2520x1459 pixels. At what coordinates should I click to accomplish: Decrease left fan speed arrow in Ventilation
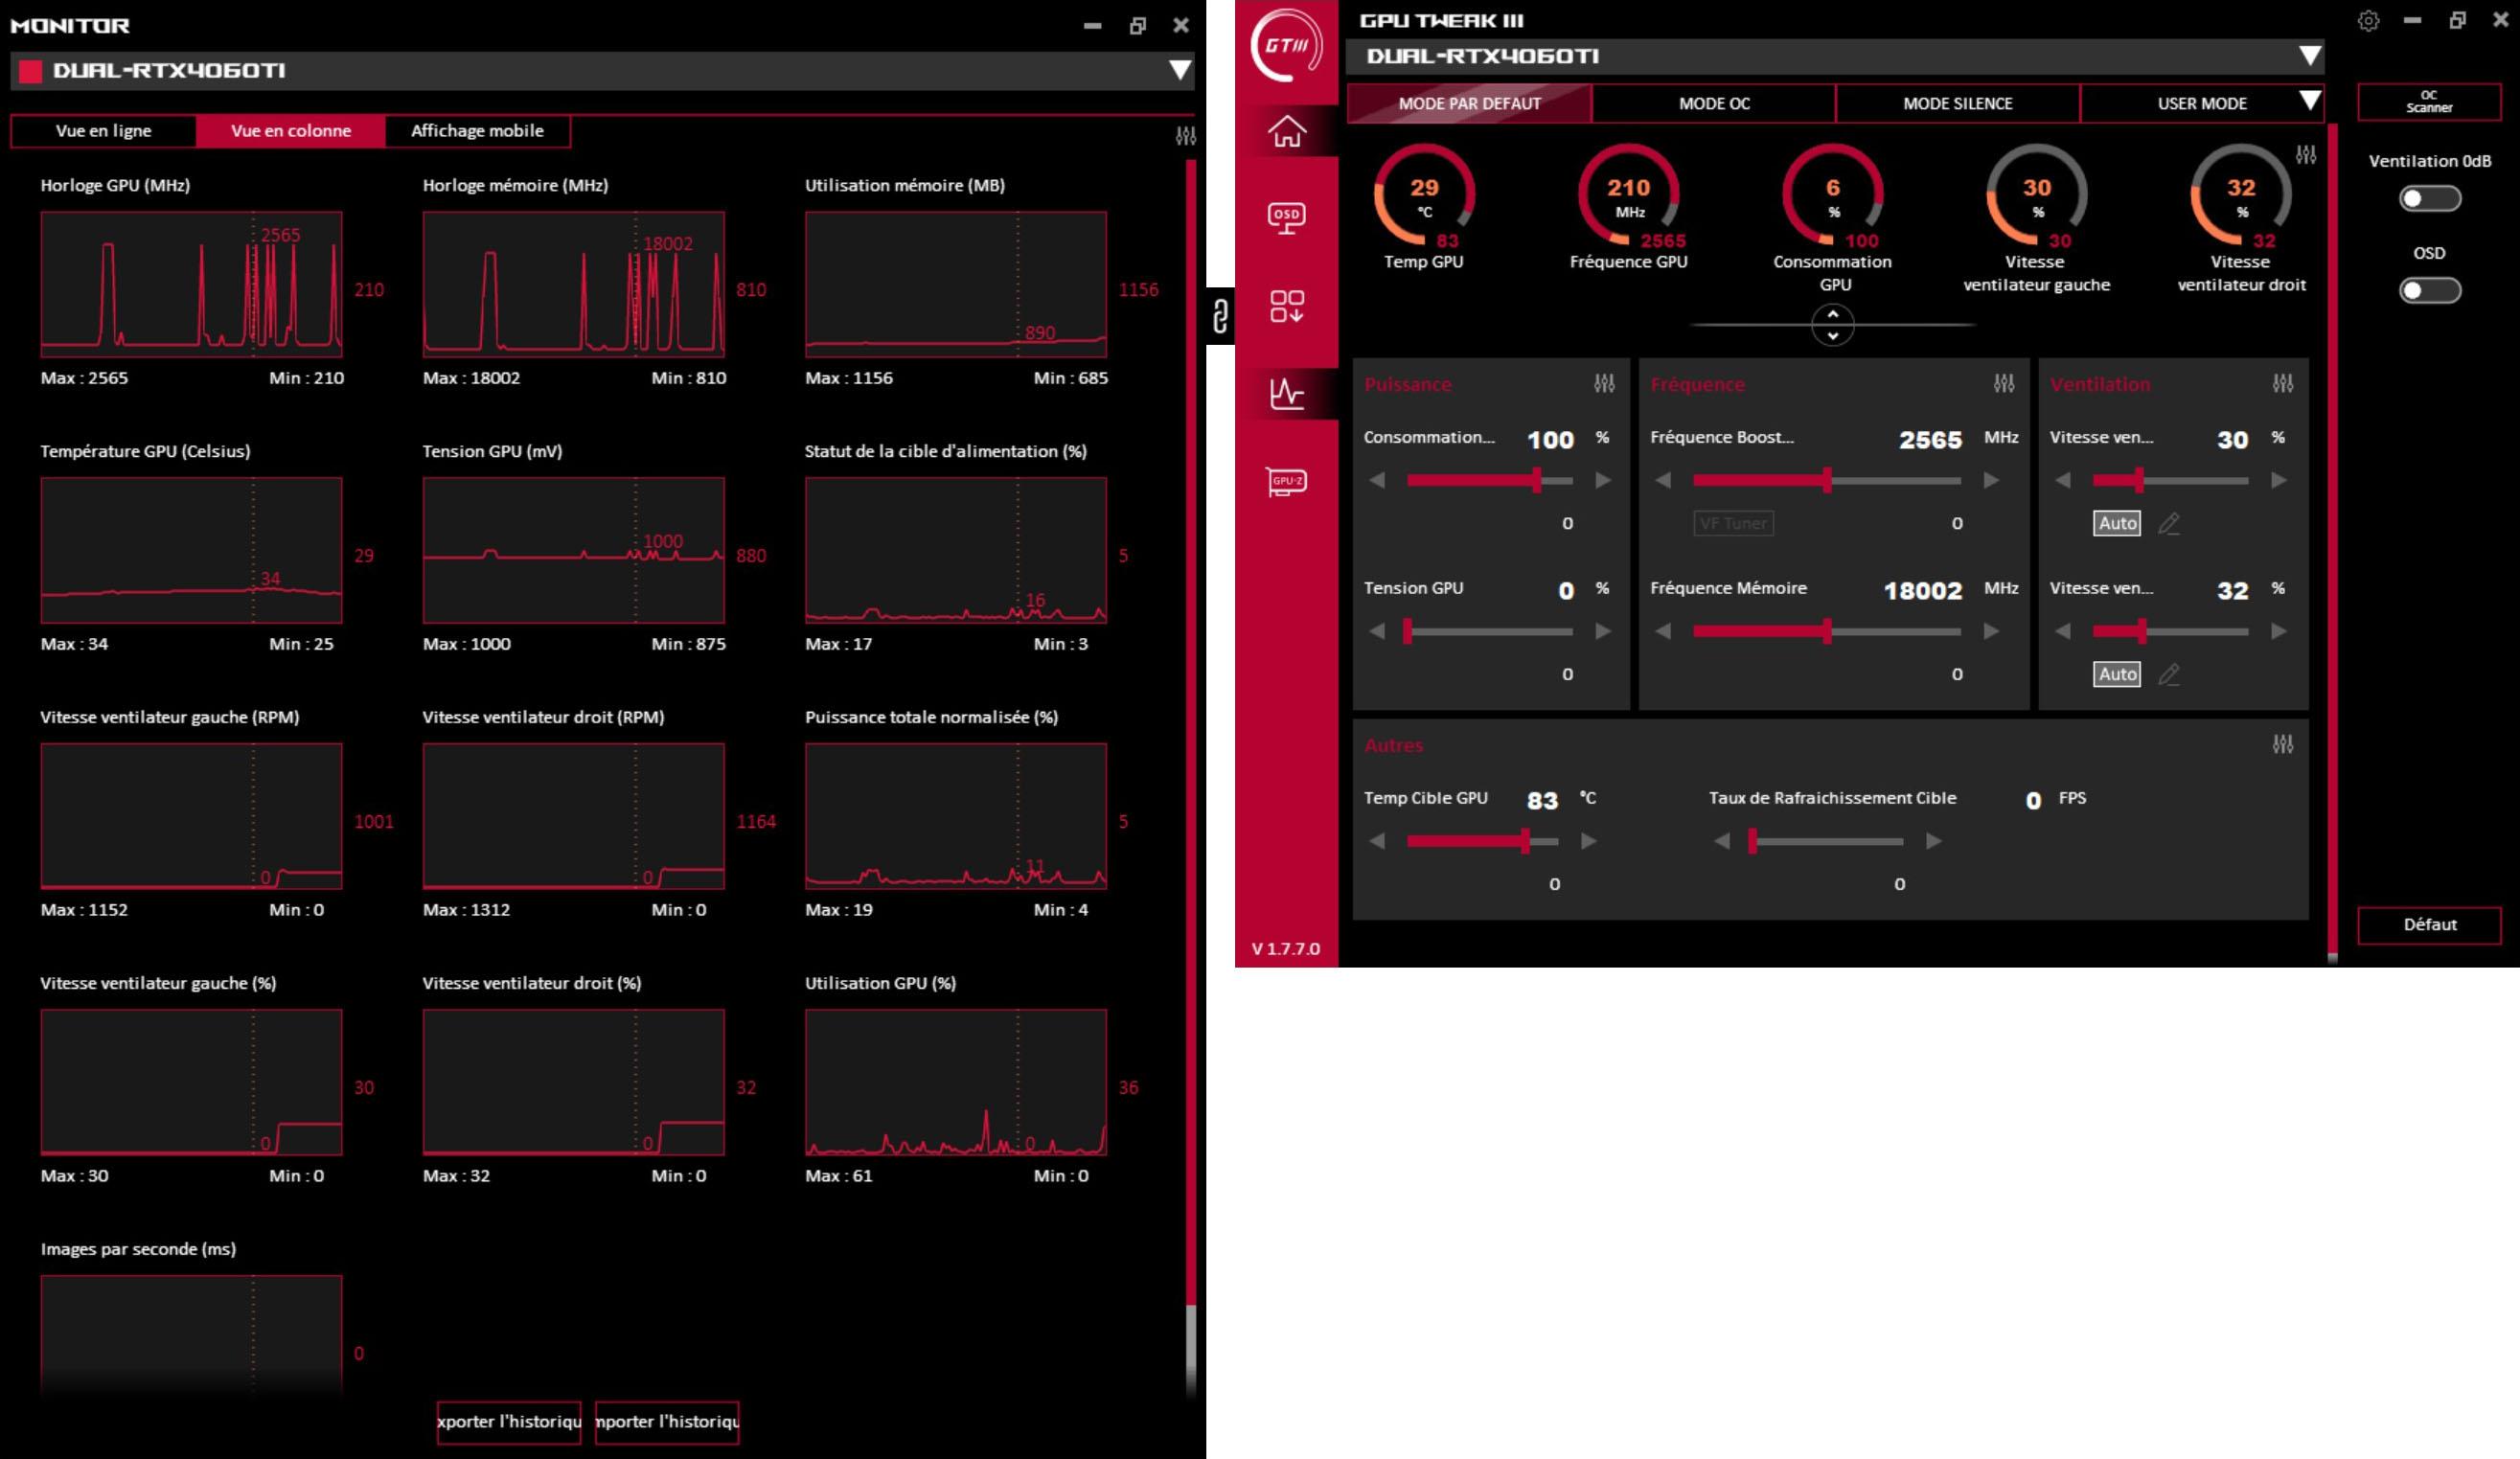click(2063, 480)
